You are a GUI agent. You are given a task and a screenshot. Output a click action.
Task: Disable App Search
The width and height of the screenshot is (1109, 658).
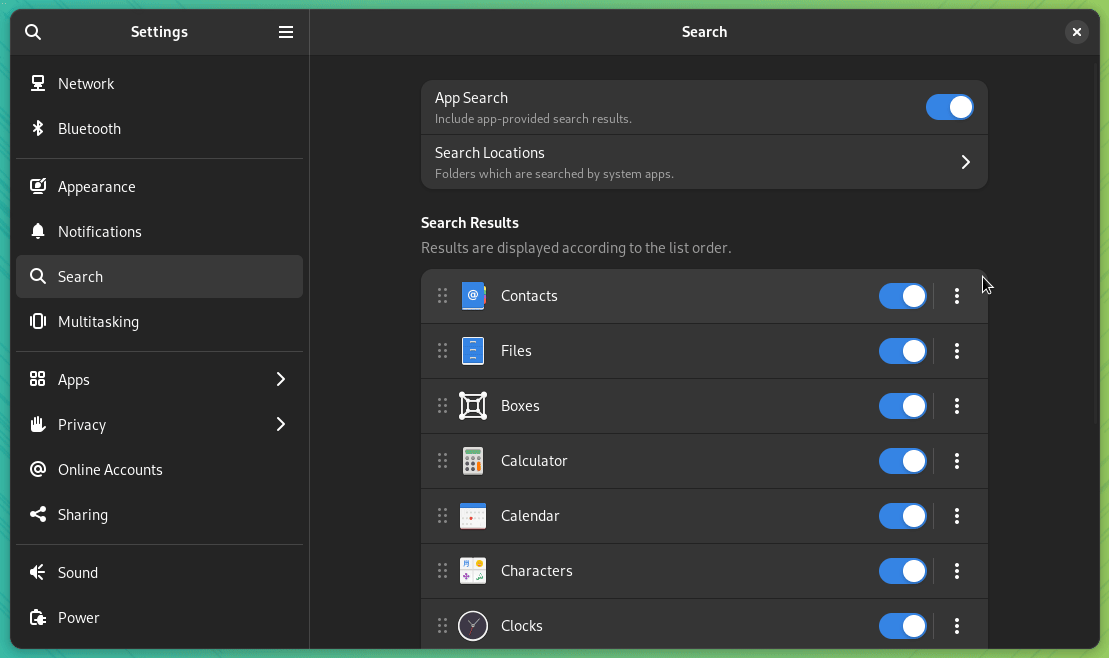point(949,107)
